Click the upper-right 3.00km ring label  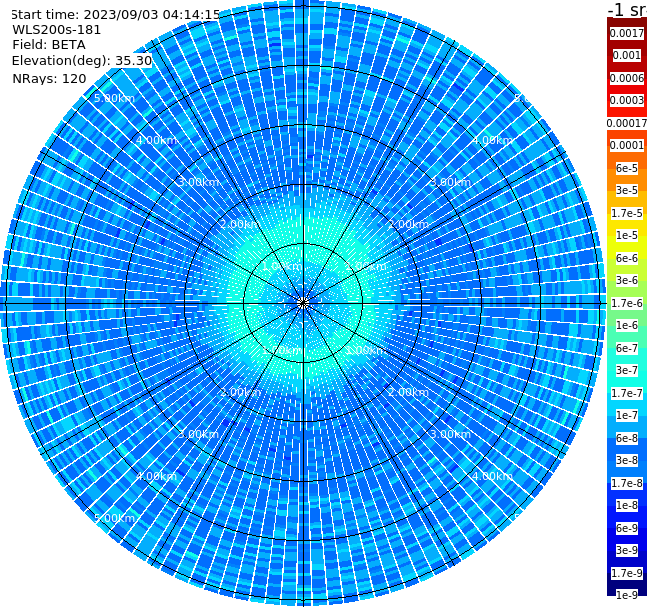pyautogui.click(x=450, y=182)
